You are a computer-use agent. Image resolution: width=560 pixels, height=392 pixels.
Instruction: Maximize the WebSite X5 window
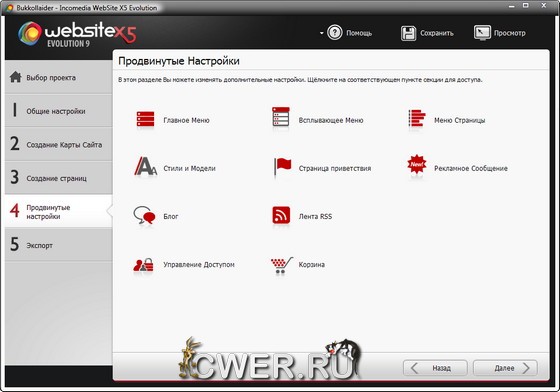[526, 5]
